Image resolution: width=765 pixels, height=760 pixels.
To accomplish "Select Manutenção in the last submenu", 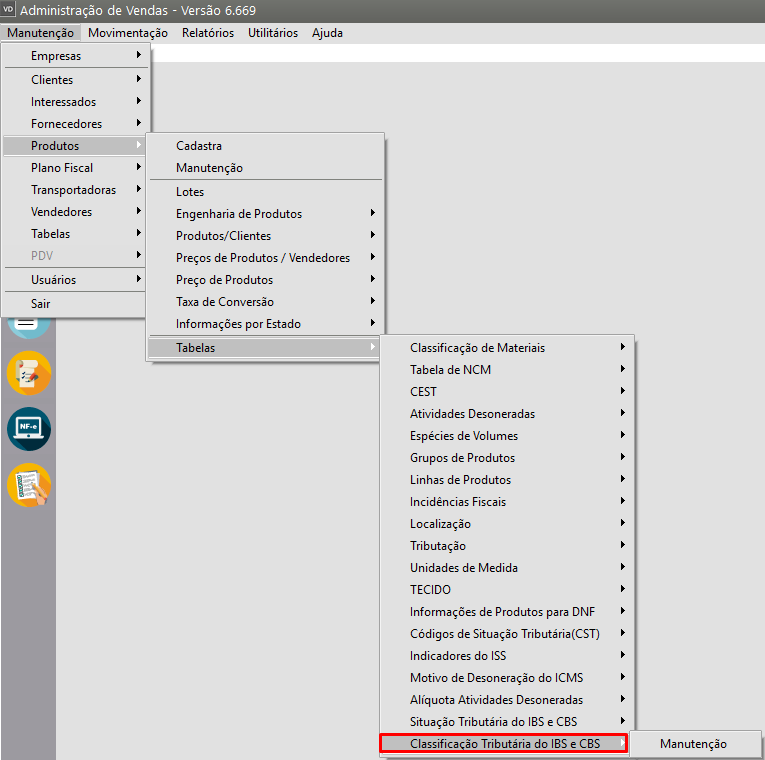I will tap(693, 744).
